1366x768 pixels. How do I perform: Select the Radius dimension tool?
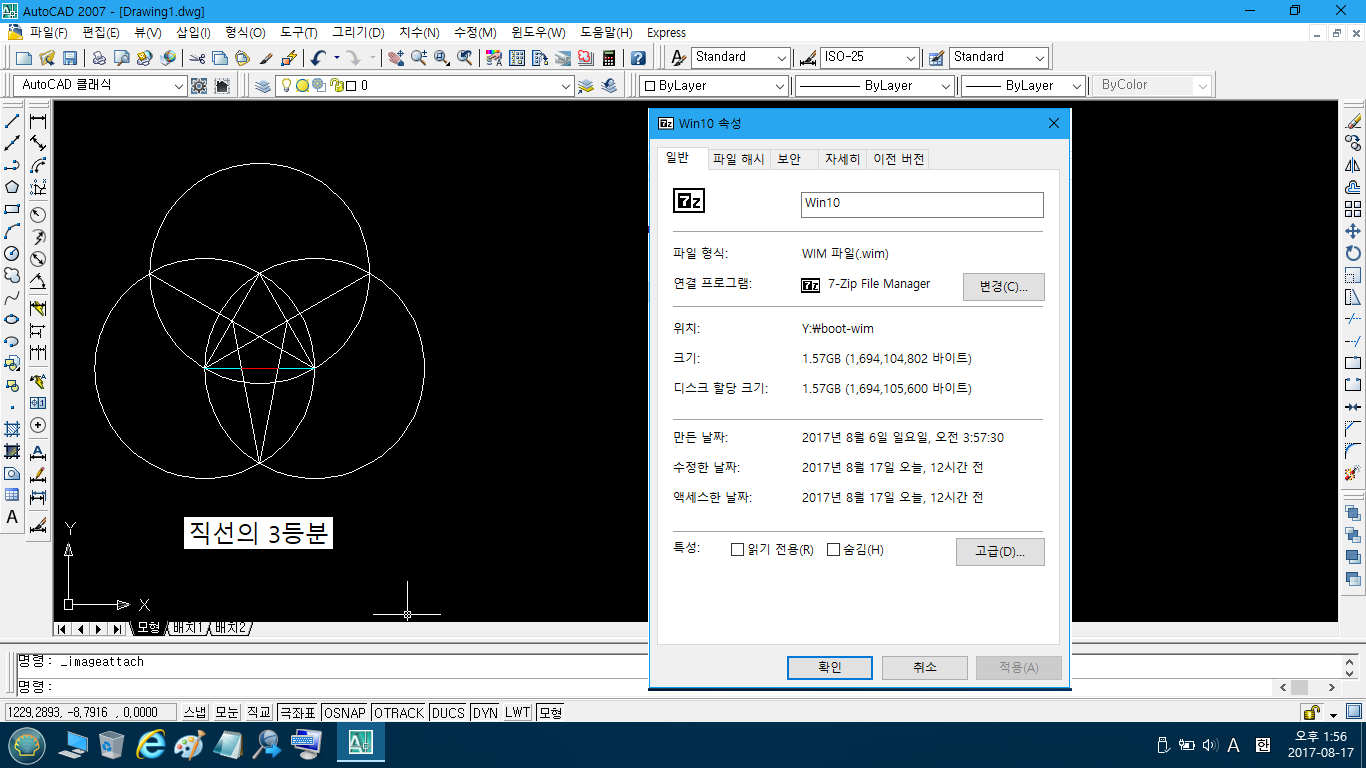[x=38, y=214]
